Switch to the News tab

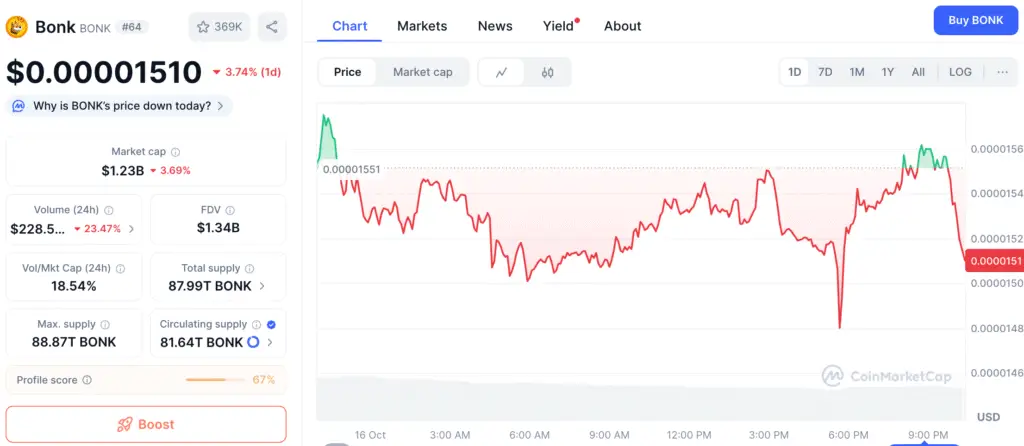495,26
